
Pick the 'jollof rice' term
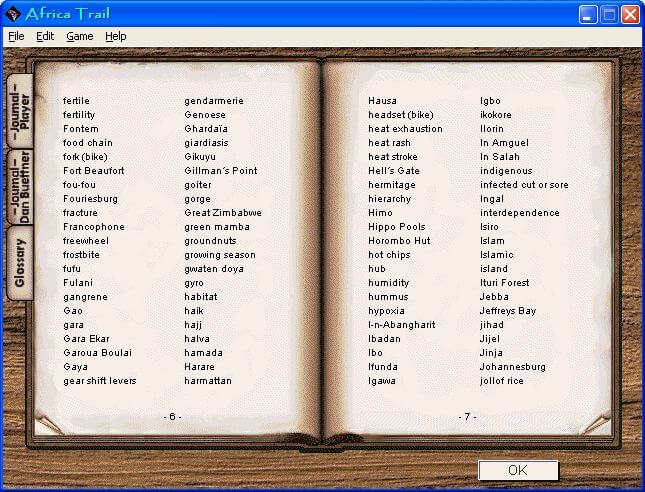click(x=501, y=381)
